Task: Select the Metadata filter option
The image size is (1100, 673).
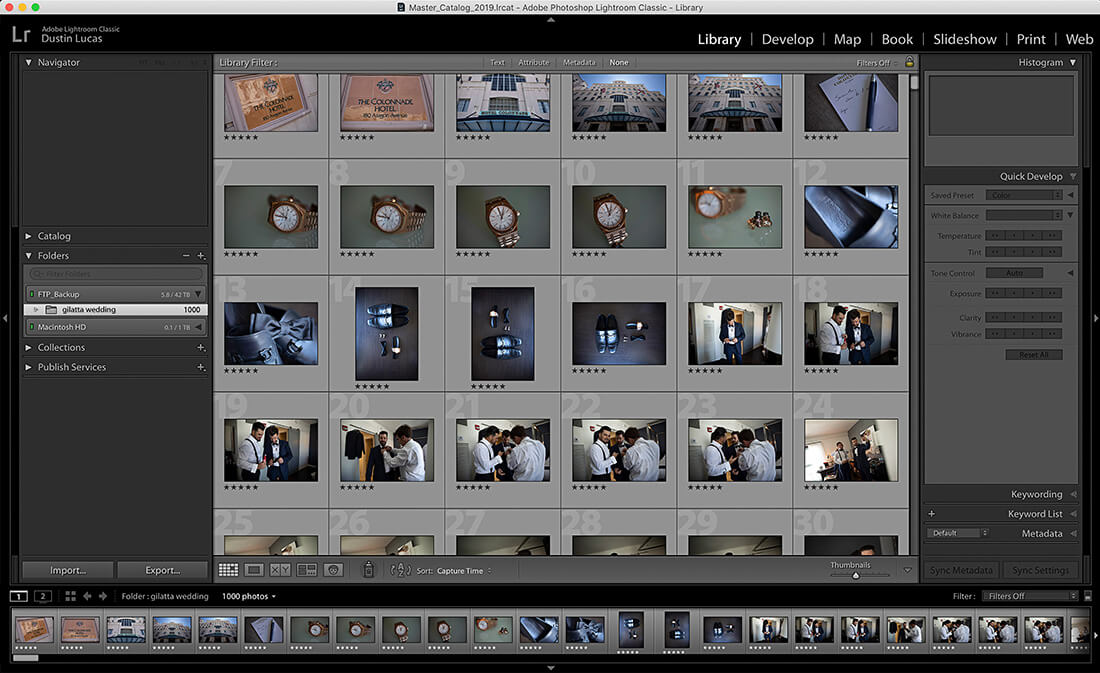Action: pos(579,62)
